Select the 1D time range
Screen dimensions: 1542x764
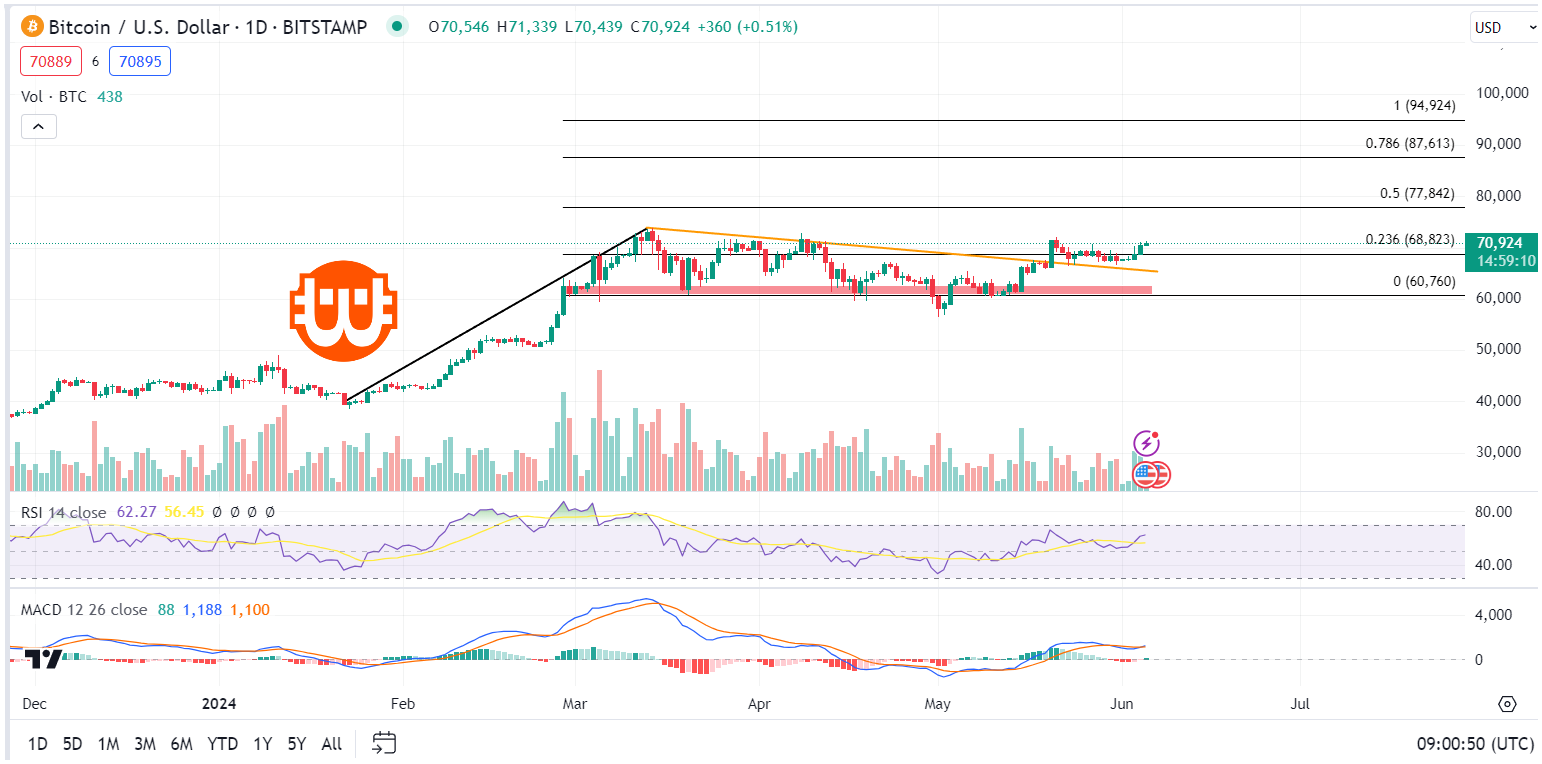point(38,744)
